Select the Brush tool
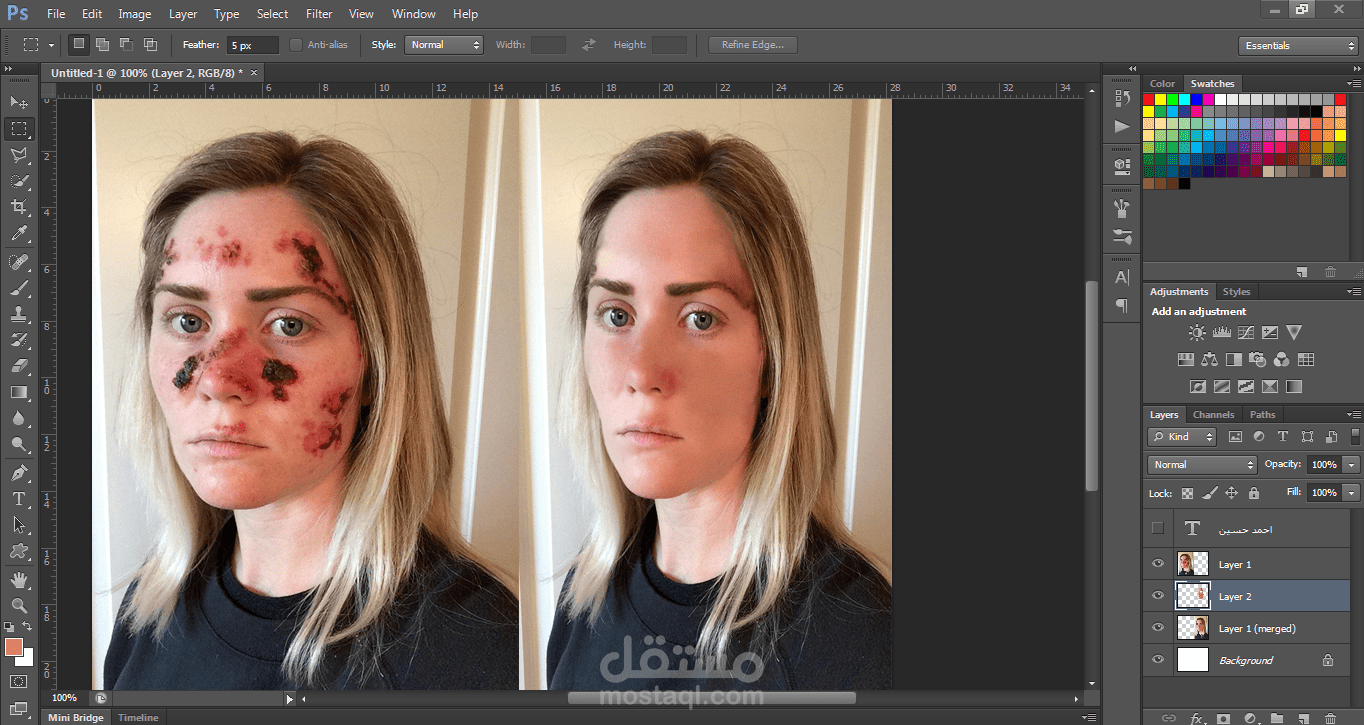1364x725 pixels. [19, 288]
